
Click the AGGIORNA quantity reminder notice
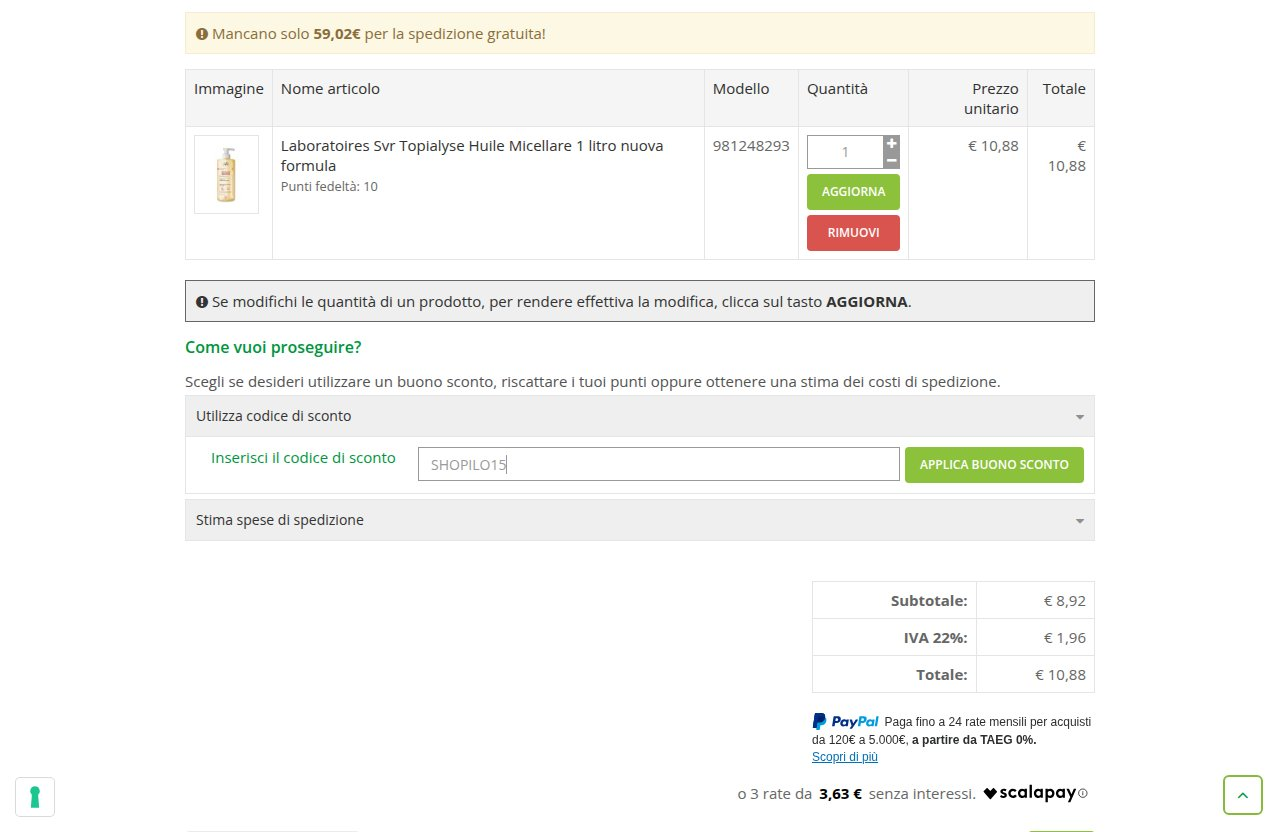640,301
